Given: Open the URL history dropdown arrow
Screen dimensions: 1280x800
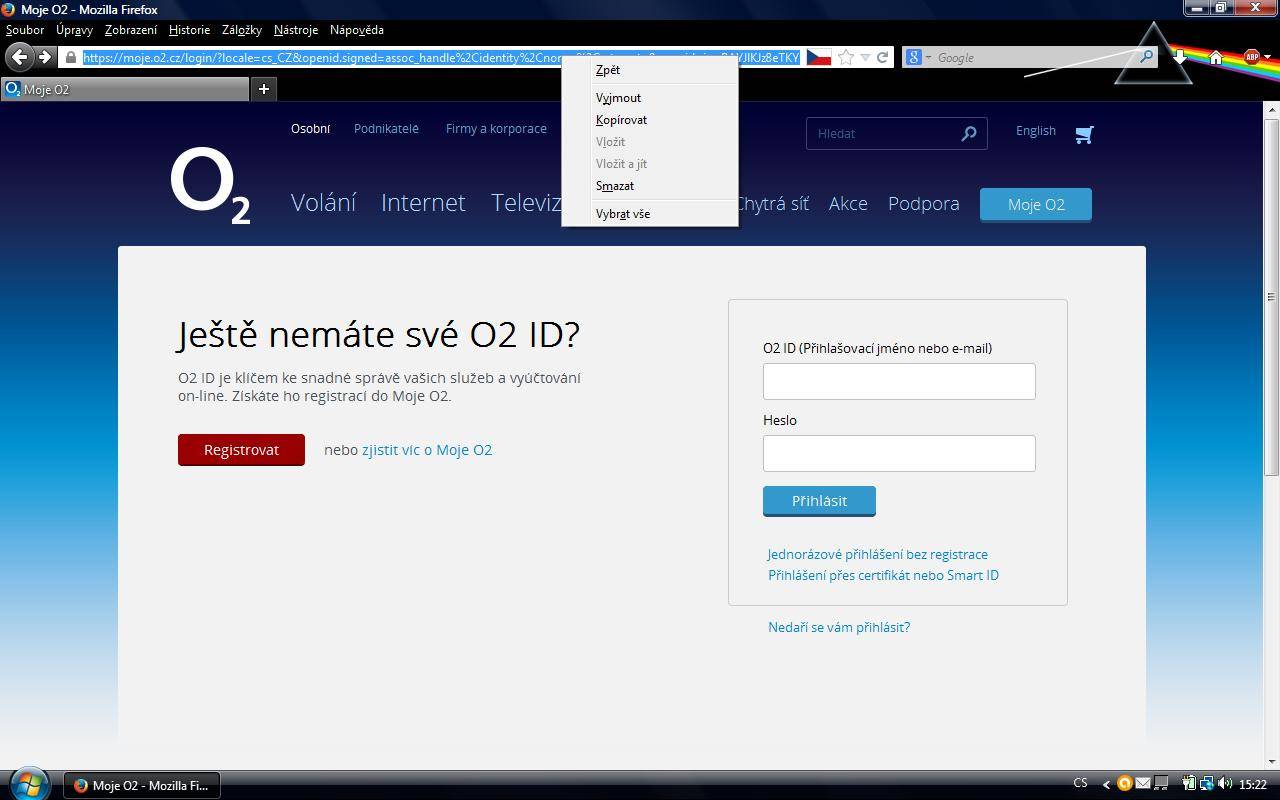Looking at the screenshot, I should [866, 57].
